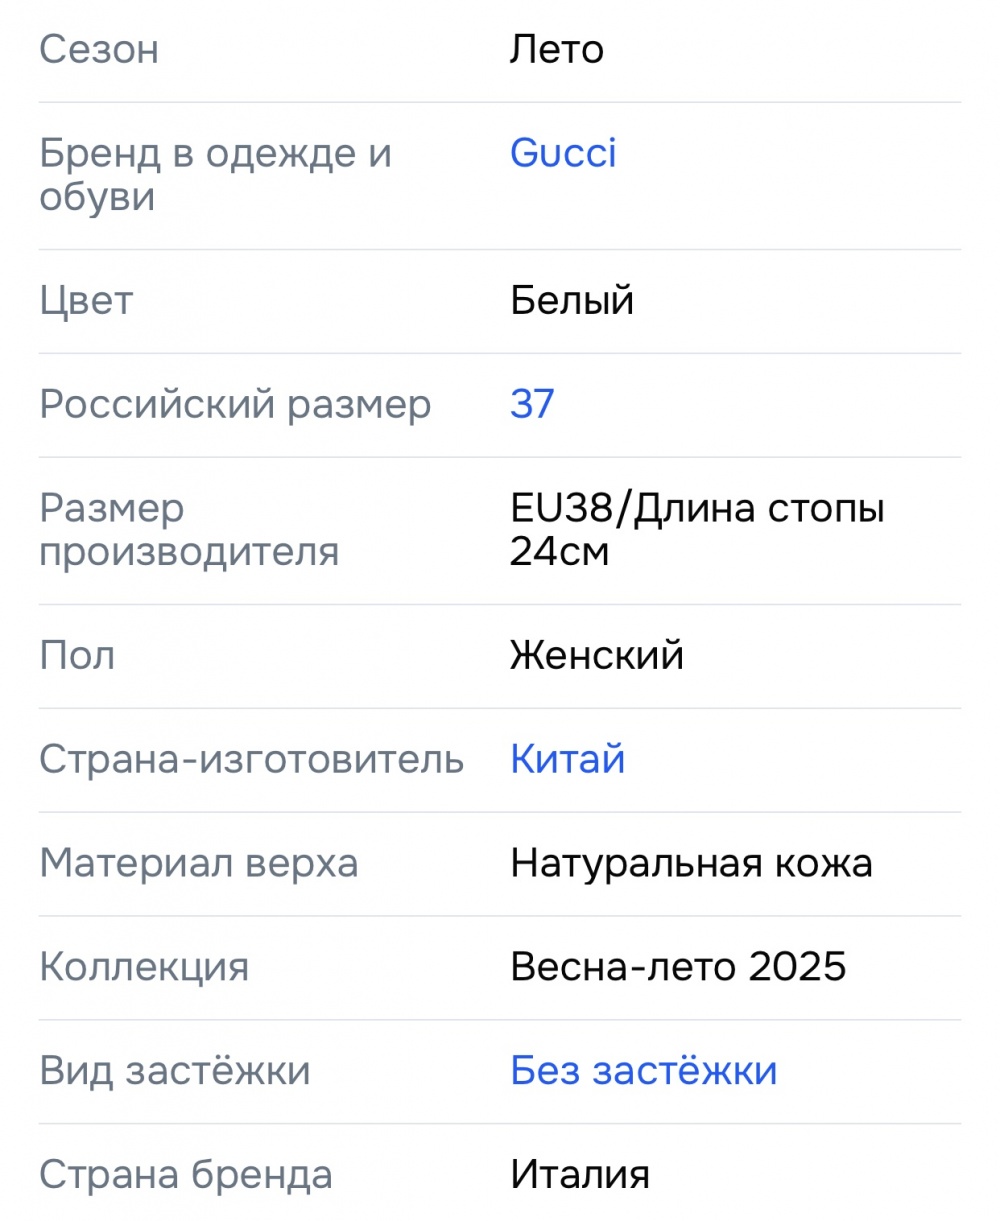Select the Лето season value

point(557,49)
